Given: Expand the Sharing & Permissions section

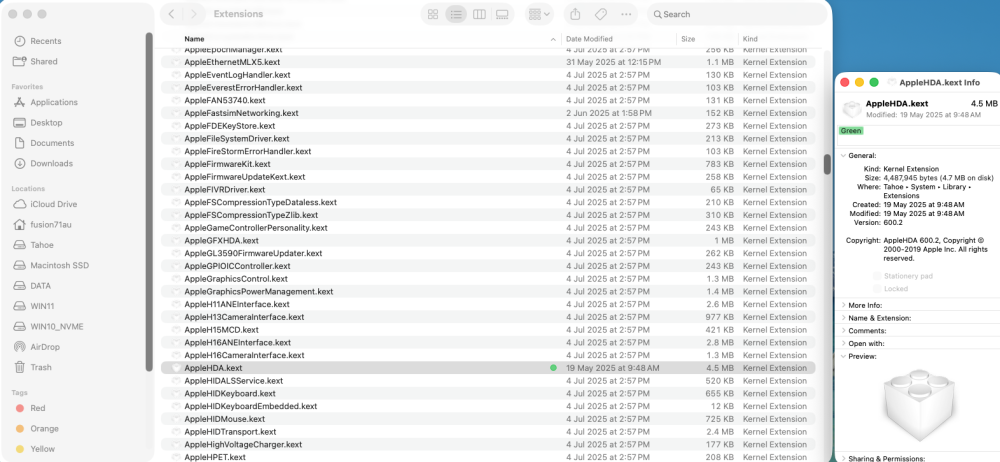Looking at the screenshot, I should (x=844, y=458).
